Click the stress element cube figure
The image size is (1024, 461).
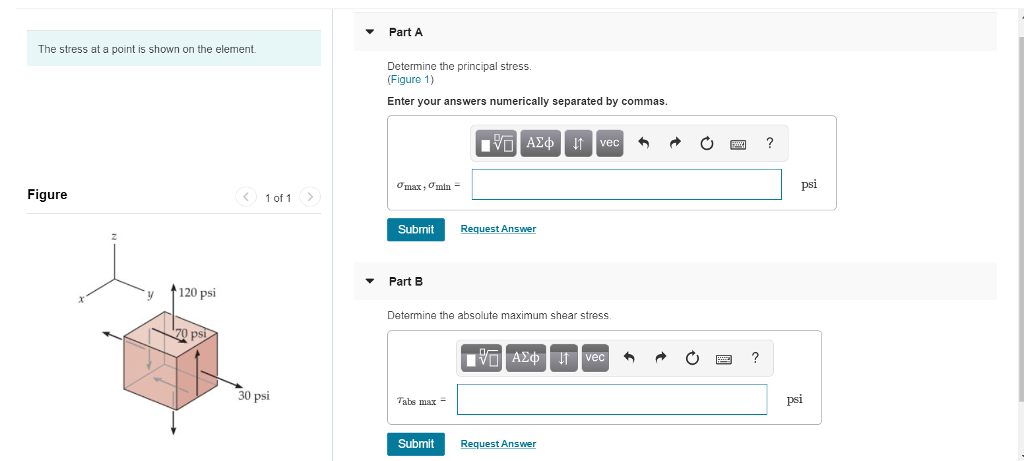[x=170, y=361]
